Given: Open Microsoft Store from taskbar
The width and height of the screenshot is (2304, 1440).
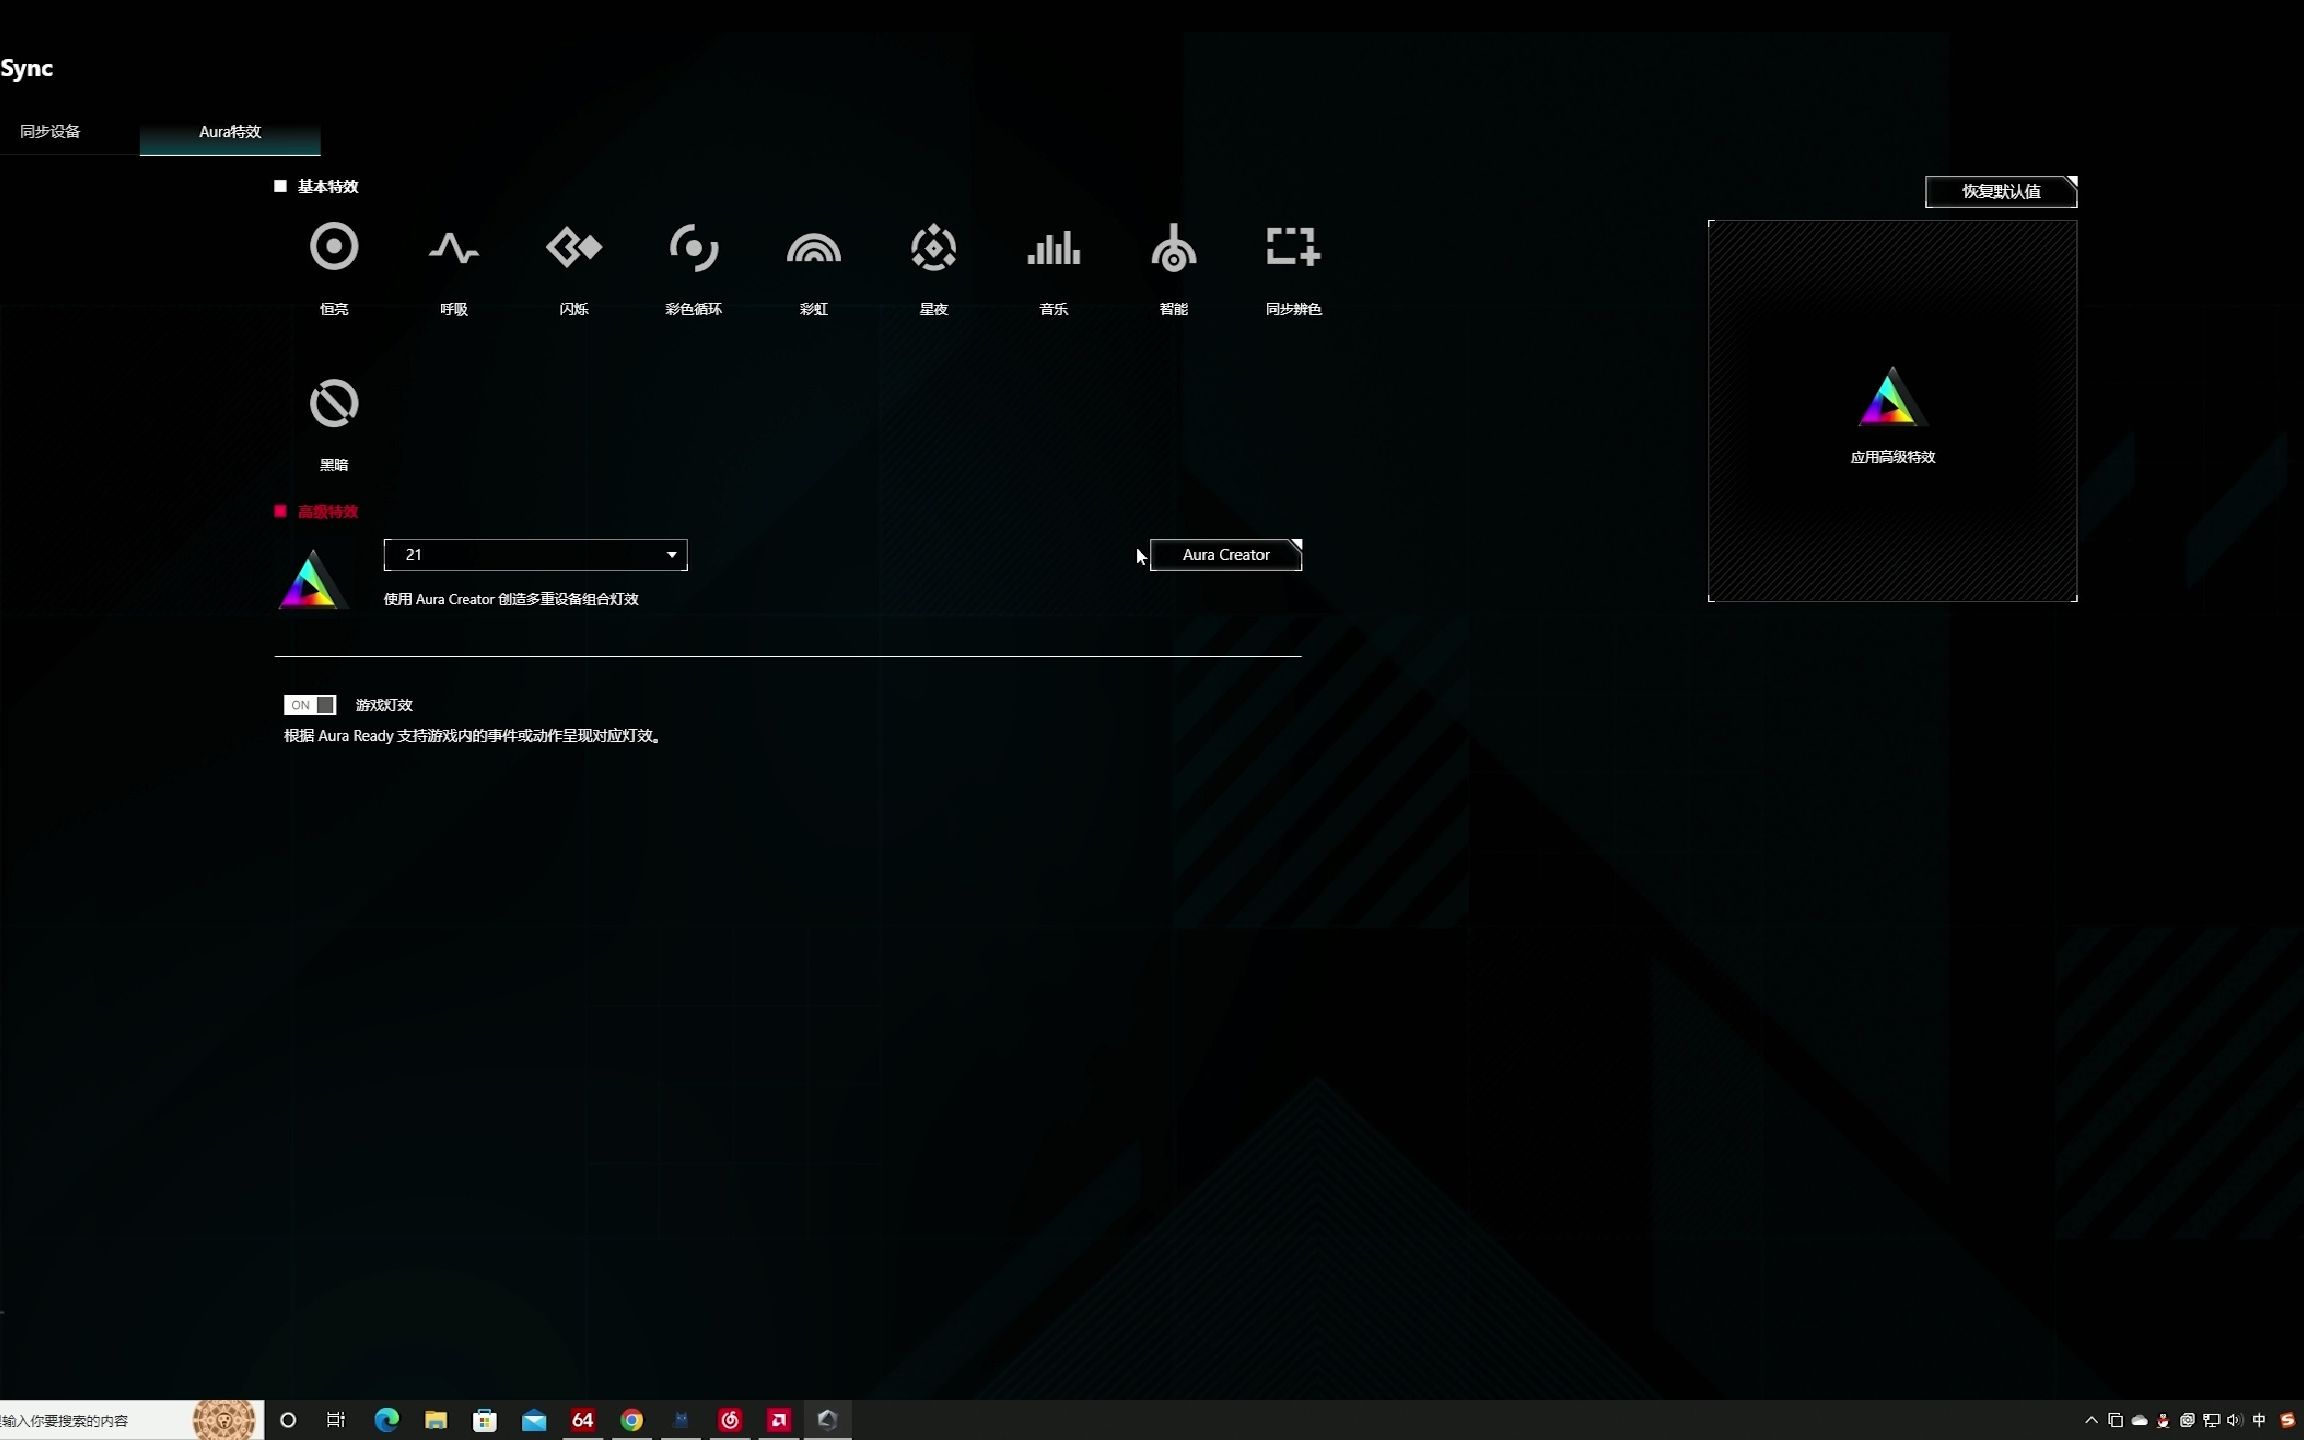Looking at the screenshot, I should coord(485,1420).
